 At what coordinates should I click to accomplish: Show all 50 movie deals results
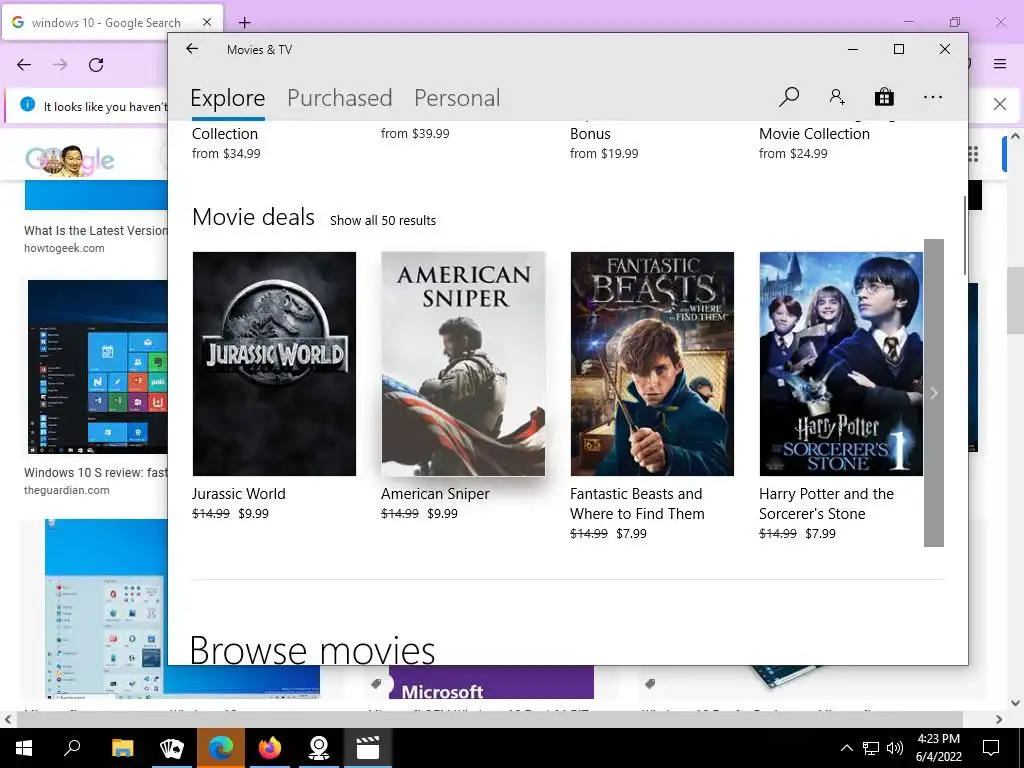383,221
